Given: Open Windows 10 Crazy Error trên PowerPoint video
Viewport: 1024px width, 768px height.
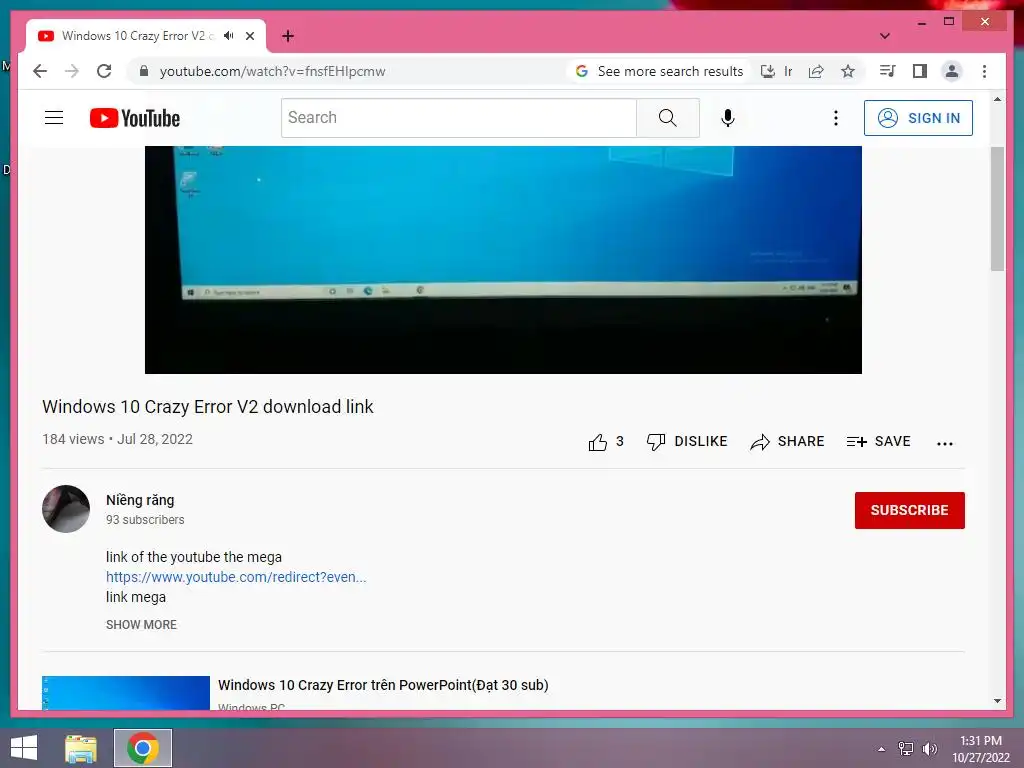Looking at the screenshot, I should pos(383,685).
